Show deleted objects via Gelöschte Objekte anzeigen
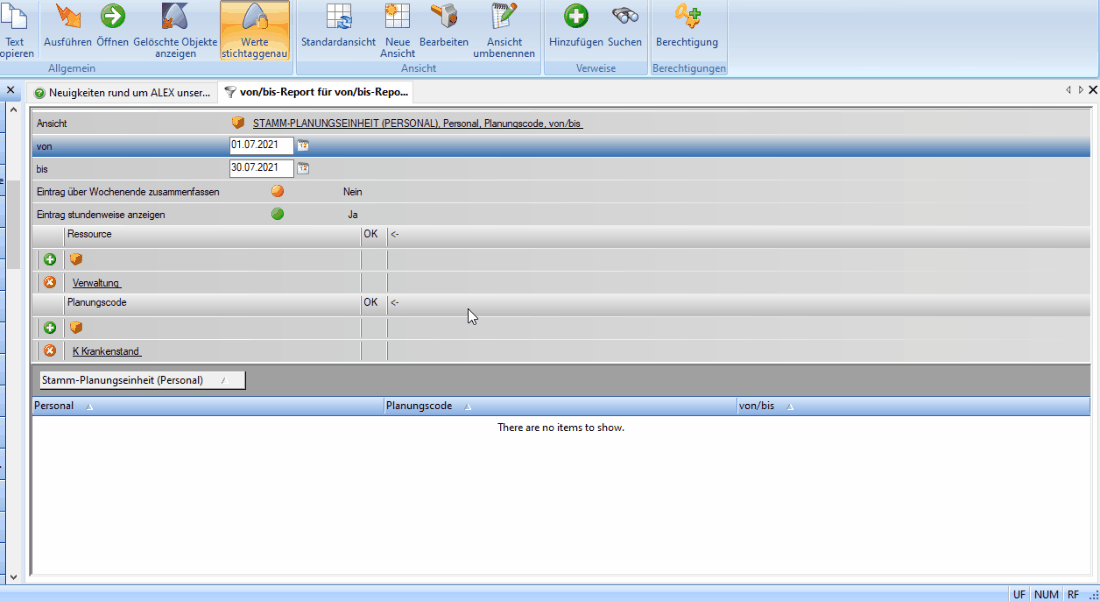The image size is (1100, 601). point(175,17)
